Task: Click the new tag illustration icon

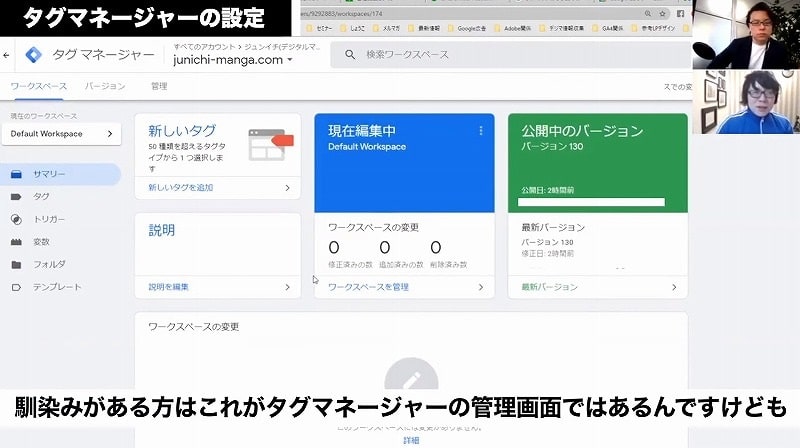Action: point(270,144)
